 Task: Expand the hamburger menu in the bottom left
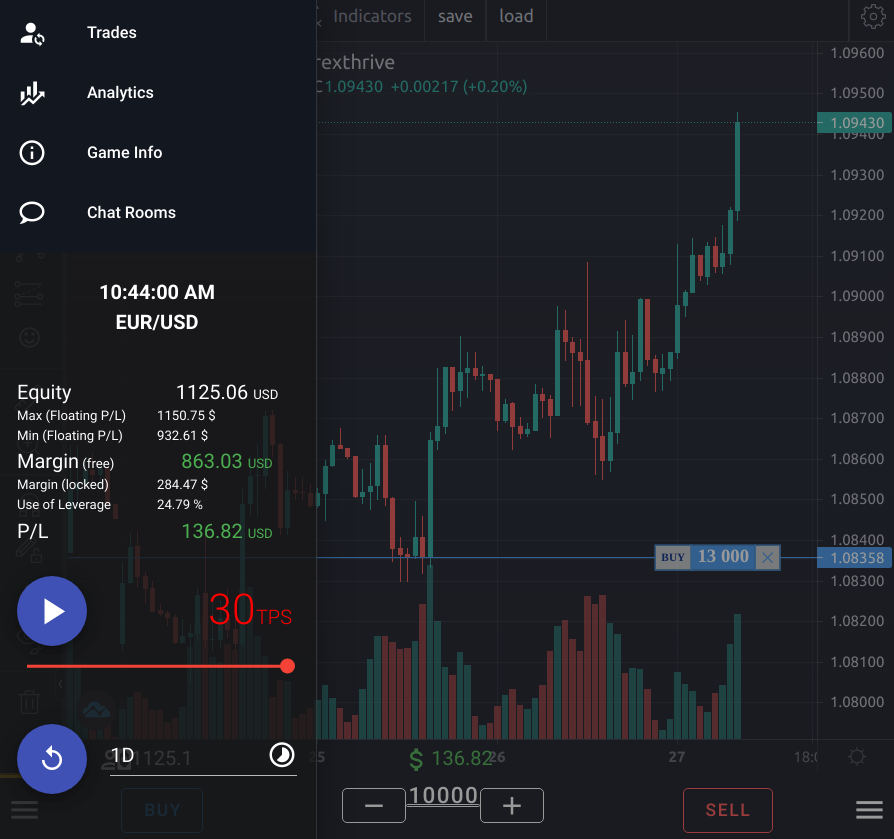[24, 810]
